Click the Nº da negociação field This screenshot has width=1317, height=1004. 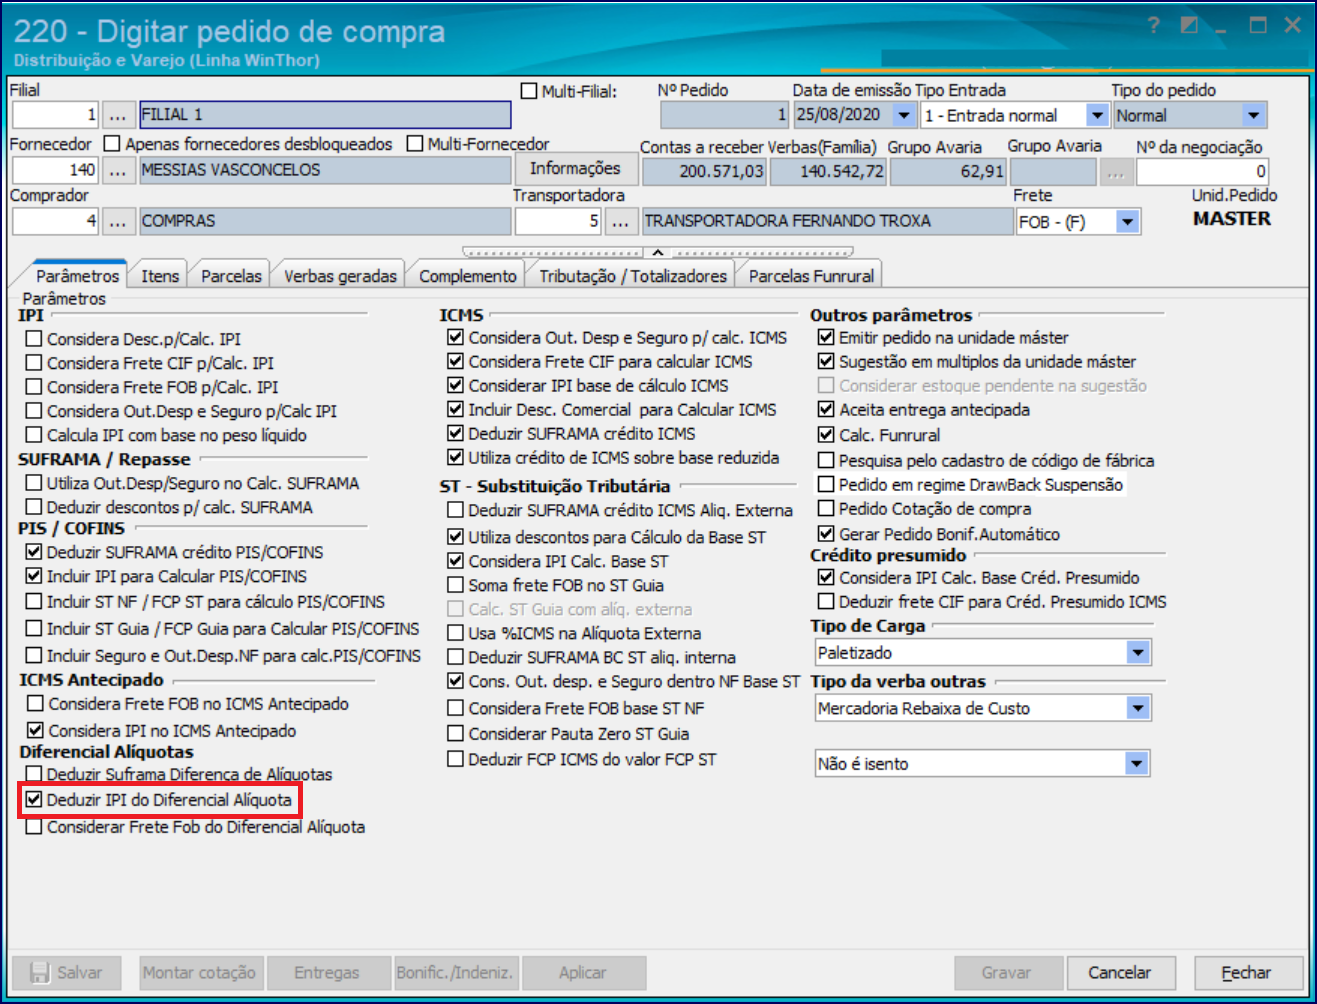pos(1203,172)
